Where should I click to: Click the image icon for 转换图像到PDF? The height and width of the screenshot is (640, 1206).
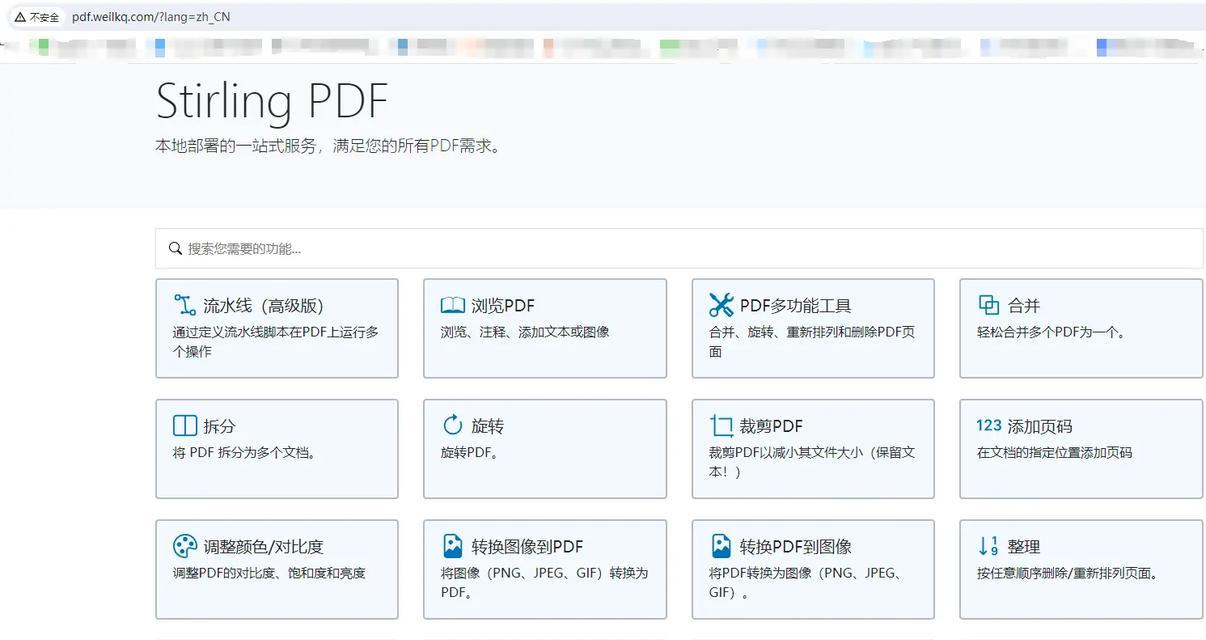click(x=453, y=546)
